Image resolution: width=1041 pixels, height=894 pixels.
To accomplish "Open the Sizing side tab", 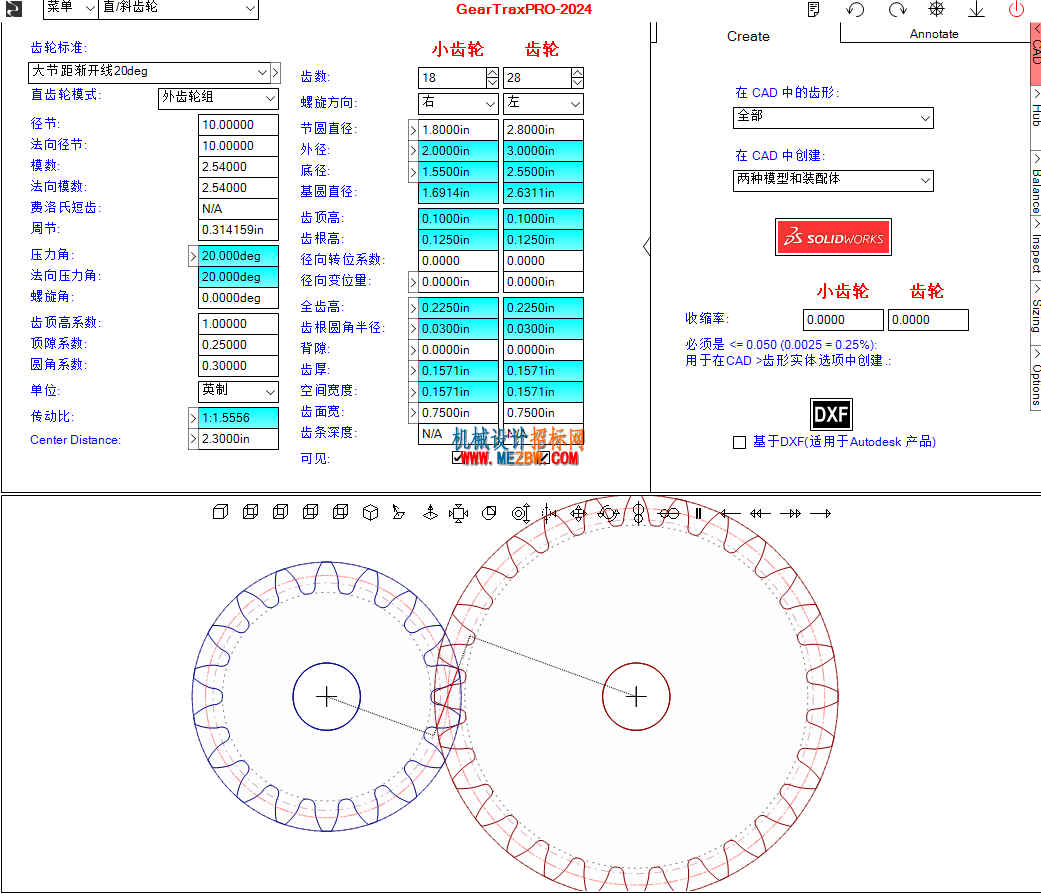I will [x=1036, y=311].
